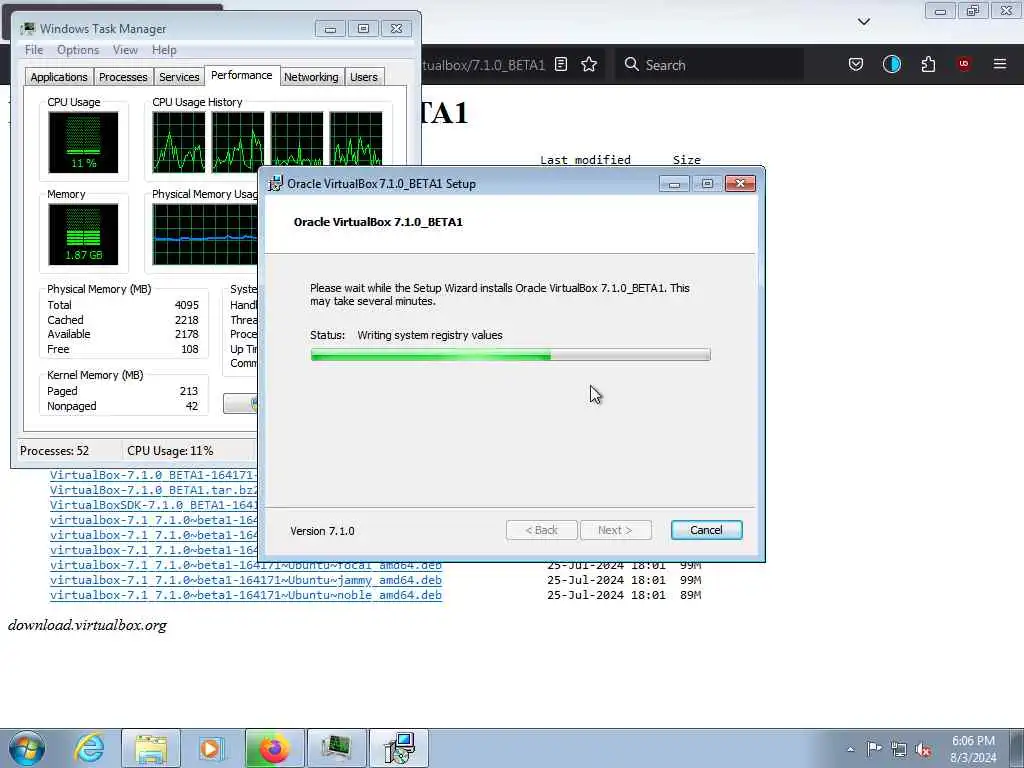This screenshot has height=768, width=1024.
Task: Open Task Manager Options menu
Action: click(x=78, y=50)
